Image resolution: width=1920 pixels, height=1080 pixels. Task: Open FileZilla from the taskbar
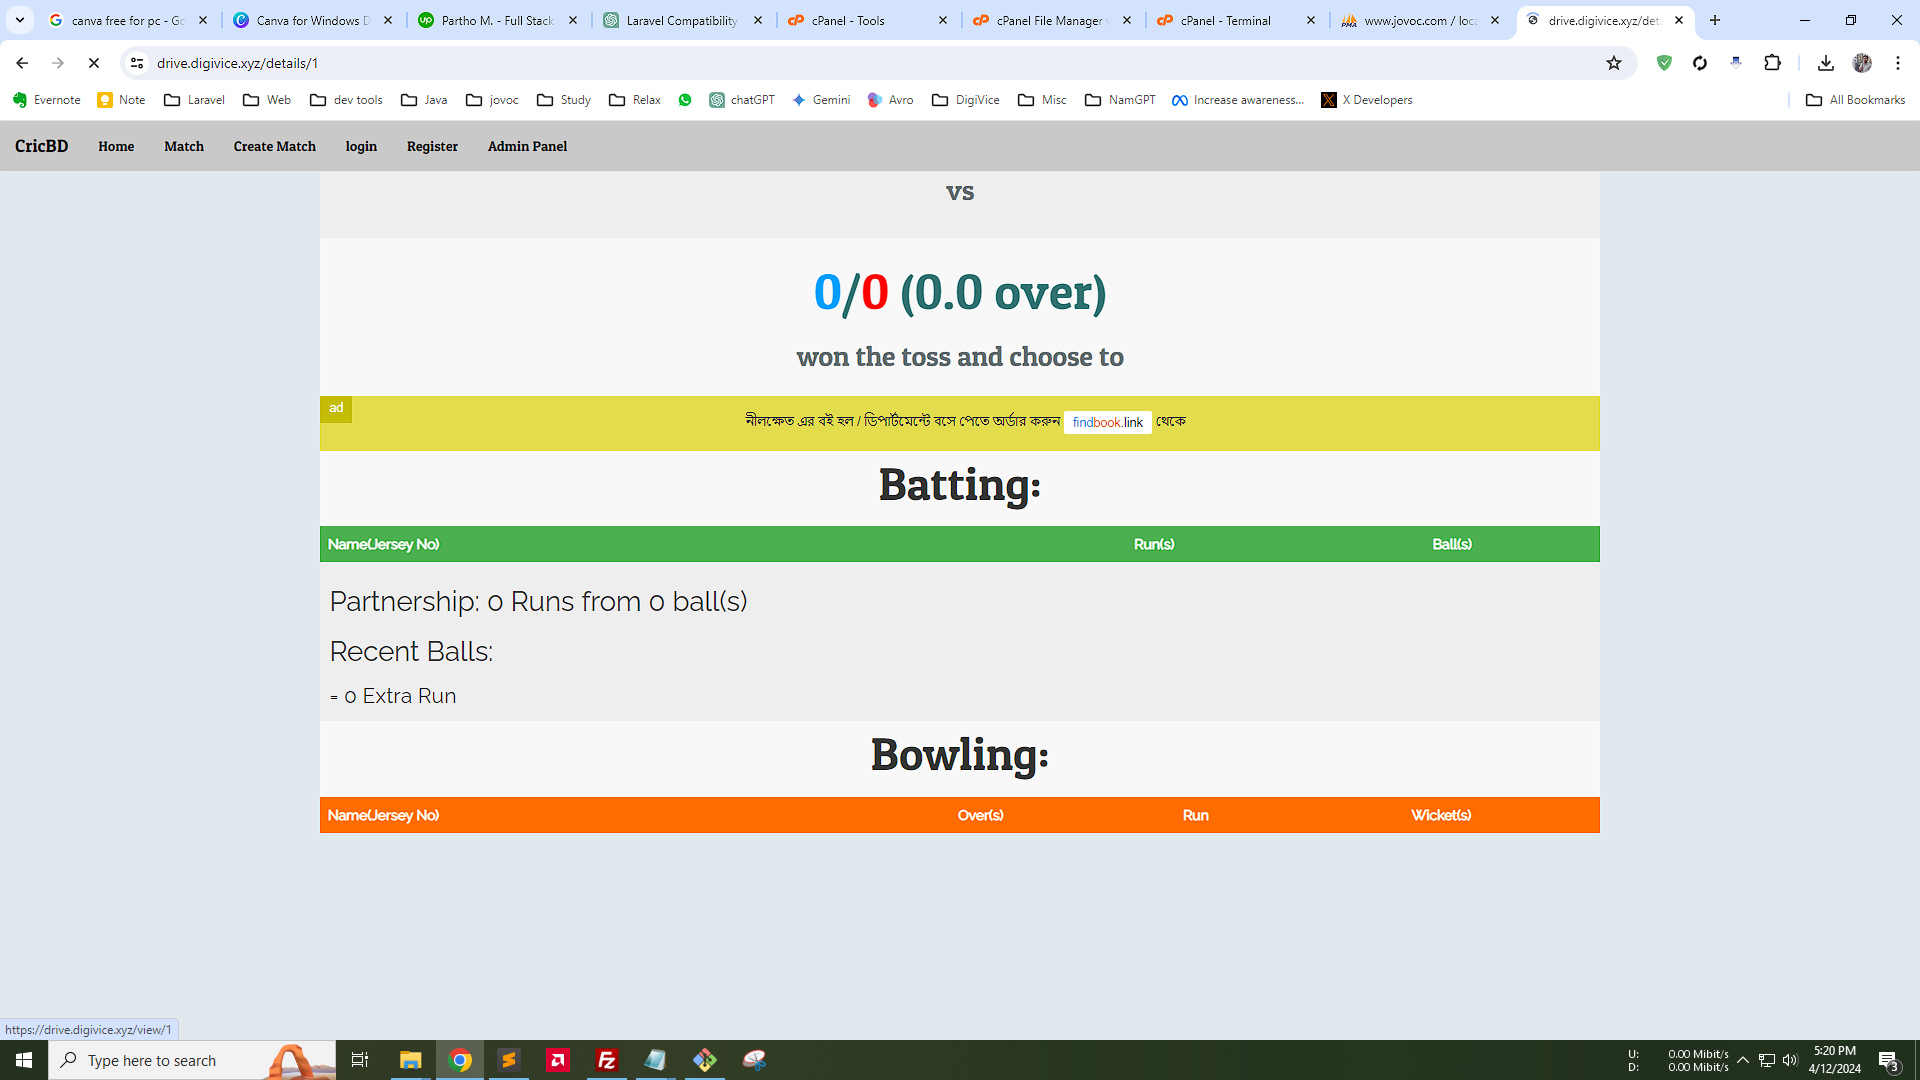tap(606, 1060)
